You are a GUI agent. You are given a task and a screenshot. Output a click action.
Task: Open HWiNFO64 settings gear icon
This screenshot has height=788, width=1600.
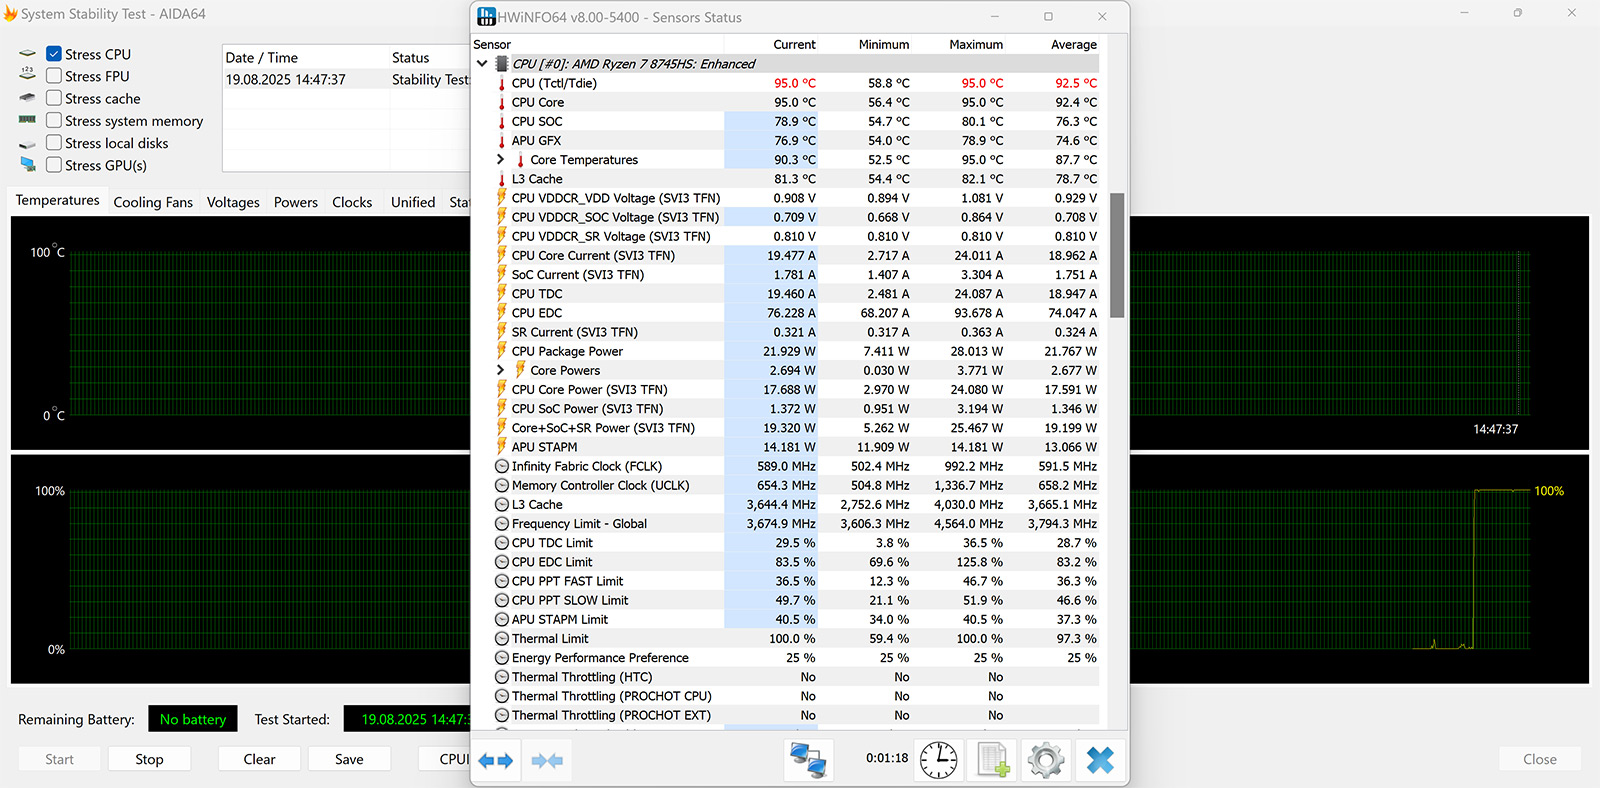pyautogui.click(x=1046, y=760)
